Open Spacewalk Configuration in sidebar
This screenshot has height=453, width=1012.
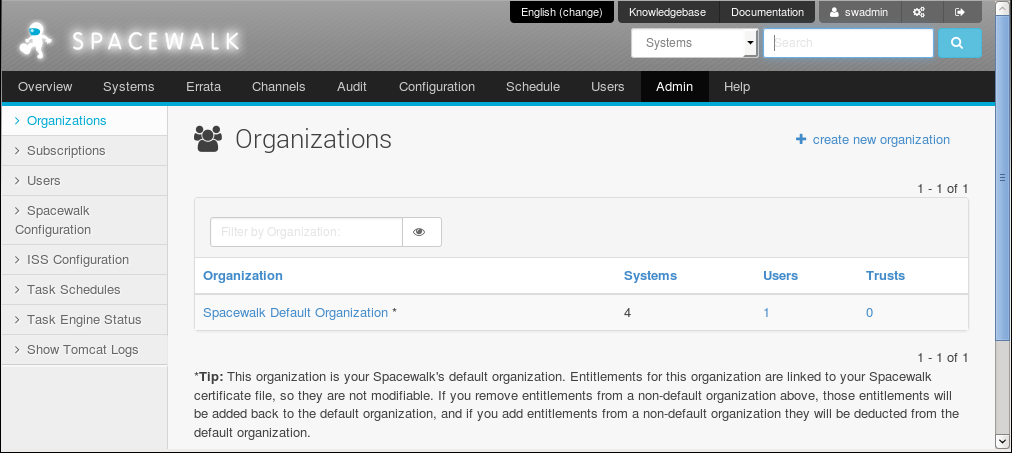(x=85, y=220)
